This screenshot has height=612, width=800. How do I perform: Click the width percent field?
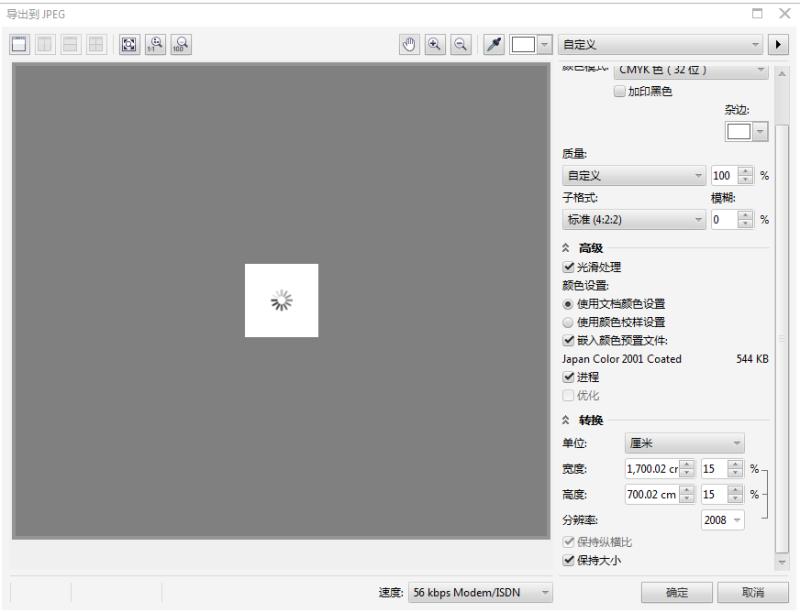point(714,469)
